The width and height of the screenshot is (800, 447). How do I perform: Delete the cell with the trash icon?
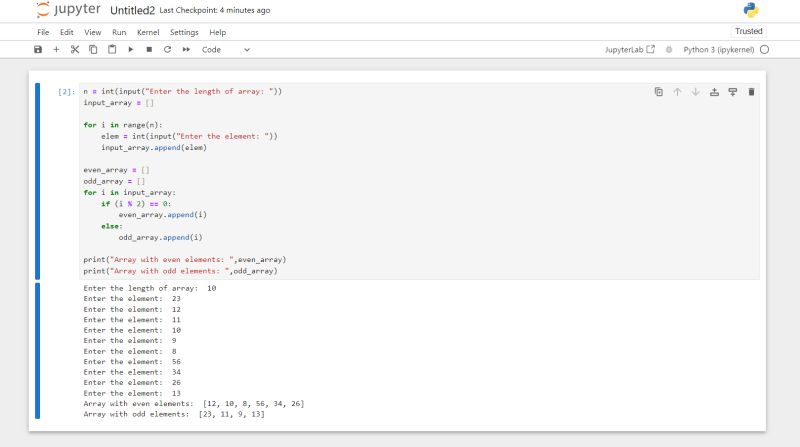coord(751,92)
